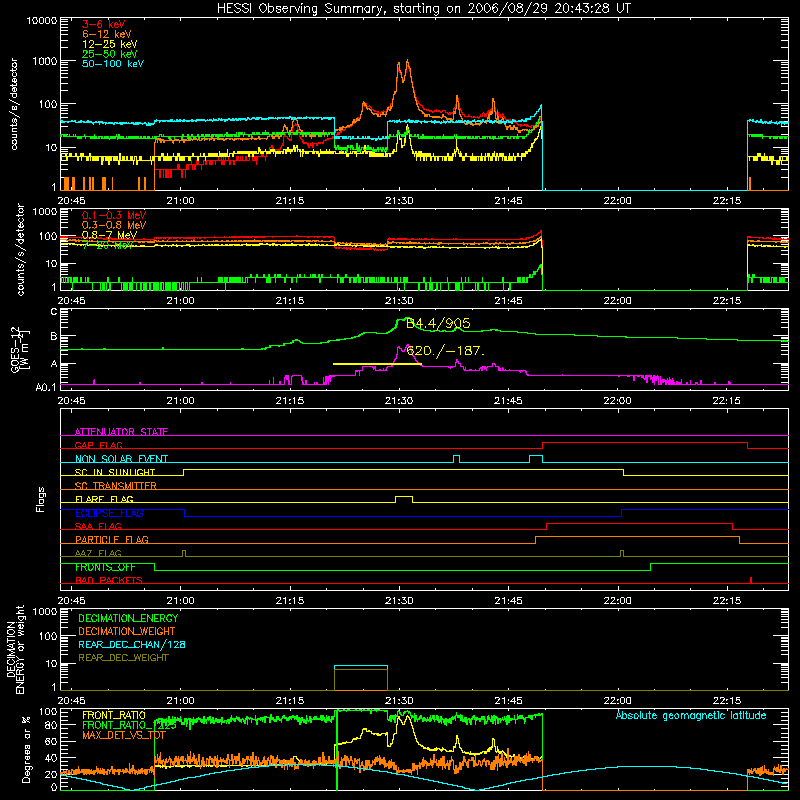Select the green 25-50 keV legend label
Screen dimensions: 800x800
point(110,54)
